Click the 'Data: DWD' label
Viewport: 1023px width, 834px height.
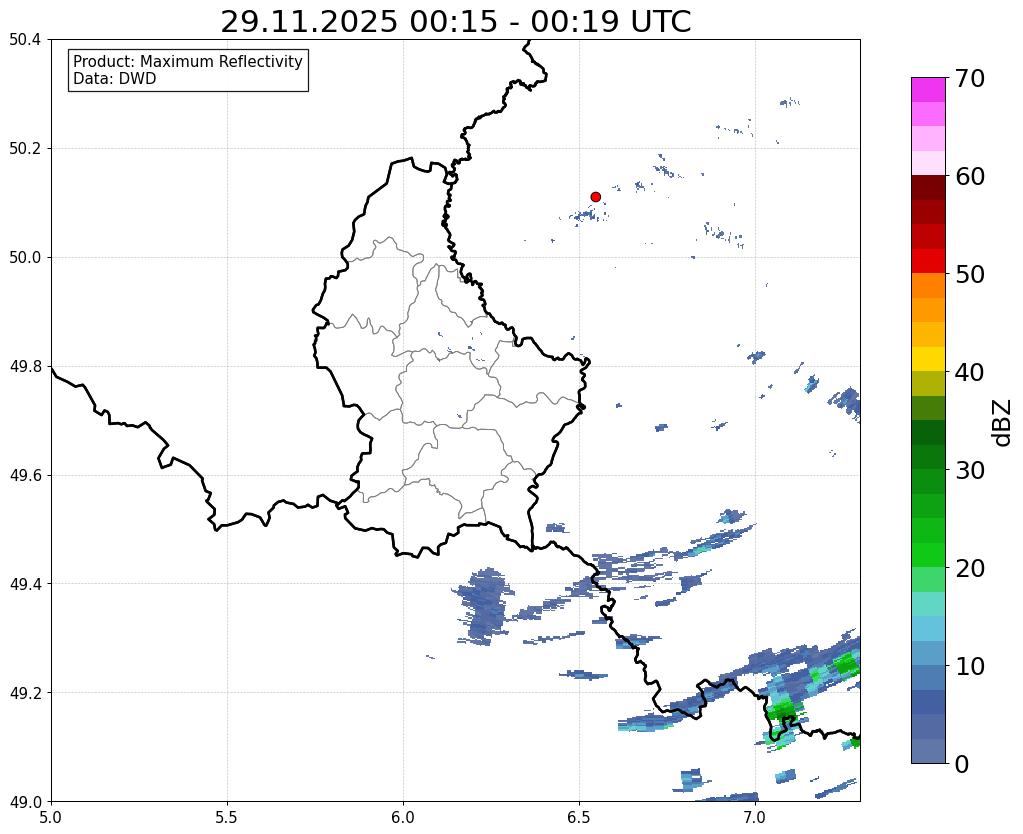click(115, 79)
